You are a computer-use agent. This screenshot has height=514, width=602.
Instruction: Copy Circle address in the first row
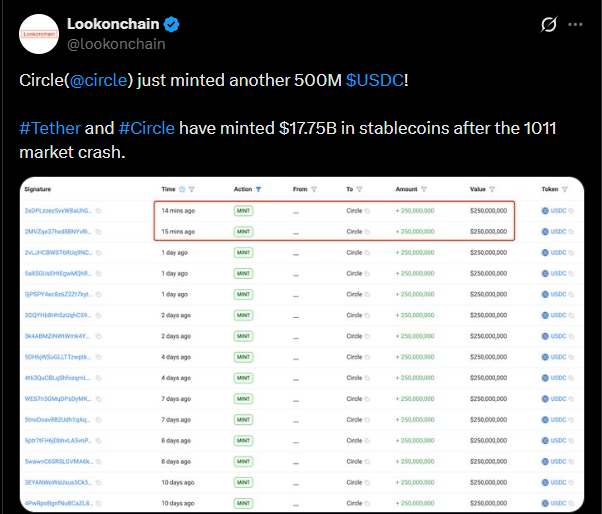pyautogui.click(x=367, y=211)
